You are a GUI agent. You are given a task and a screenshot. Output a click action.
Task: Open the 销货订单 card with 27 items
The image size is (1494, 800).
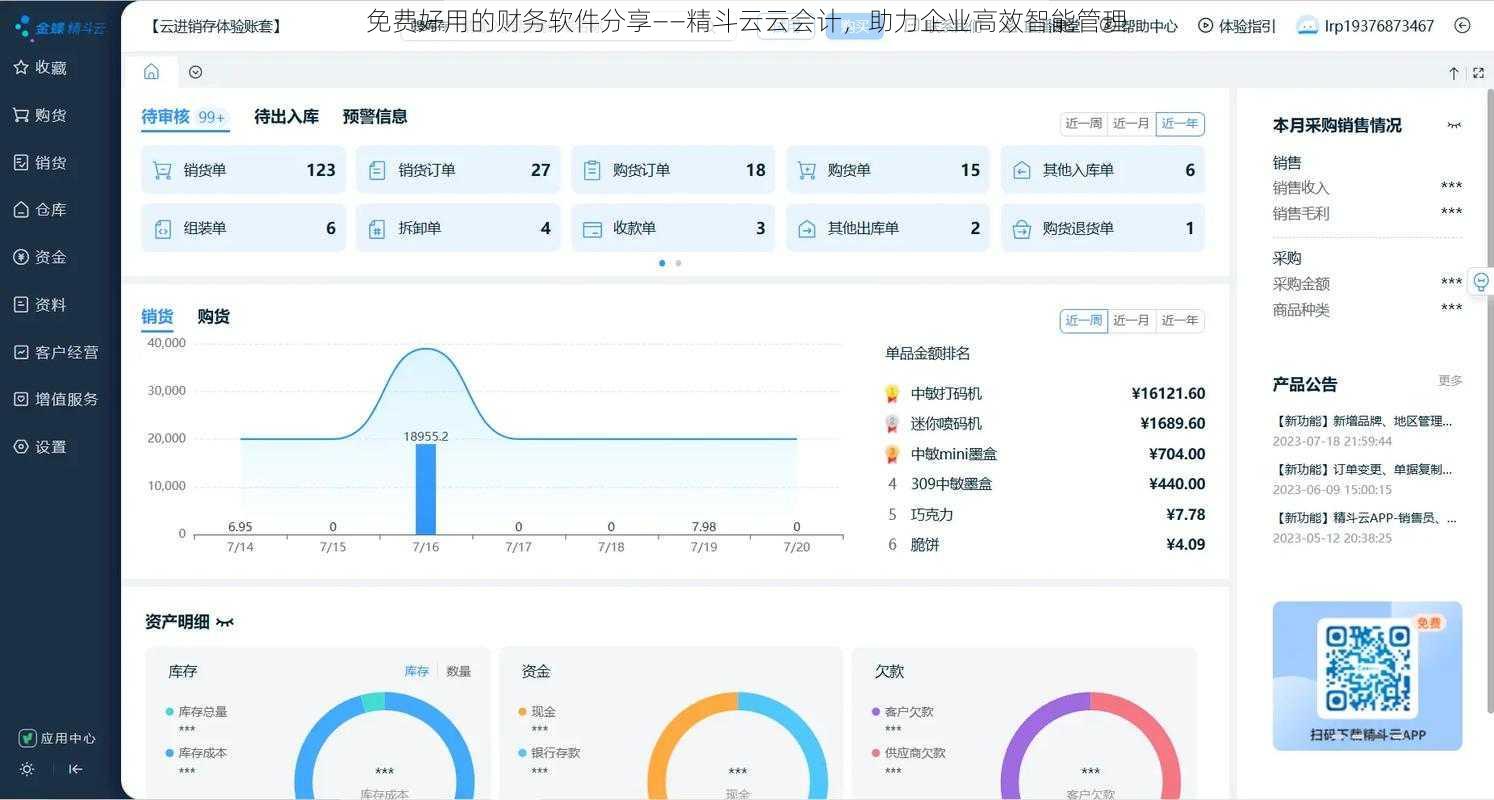pyautogui.click(x=458, y=170)
